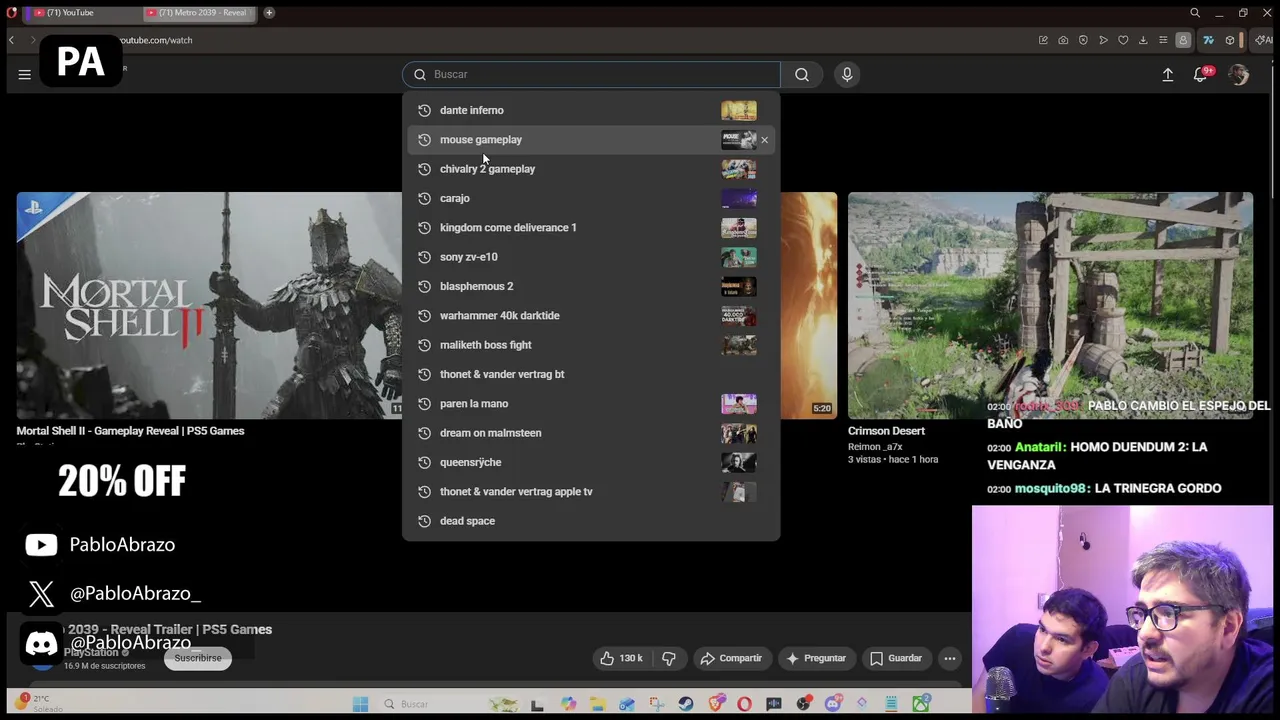Screen dimensions: 1280x720
Task: Like the video with 130 k likes
Action: tap(621, 658)
